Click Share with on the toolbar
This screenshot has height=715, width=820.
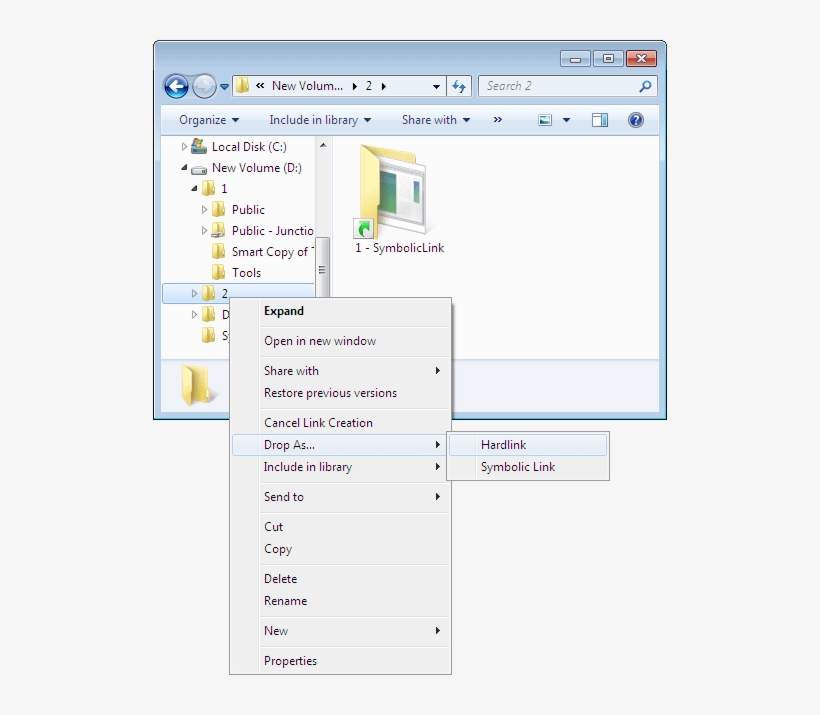433,119
